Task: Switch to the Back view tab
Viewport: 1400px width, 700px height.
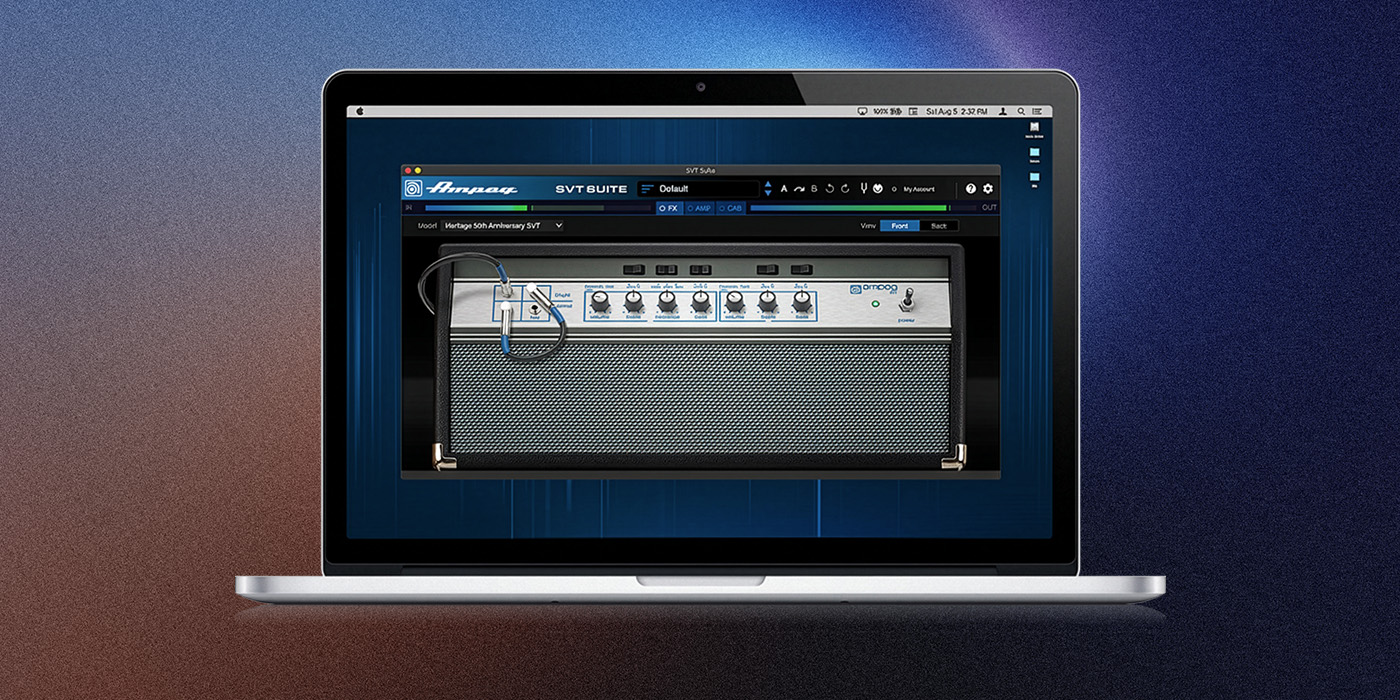Action: 939,226
